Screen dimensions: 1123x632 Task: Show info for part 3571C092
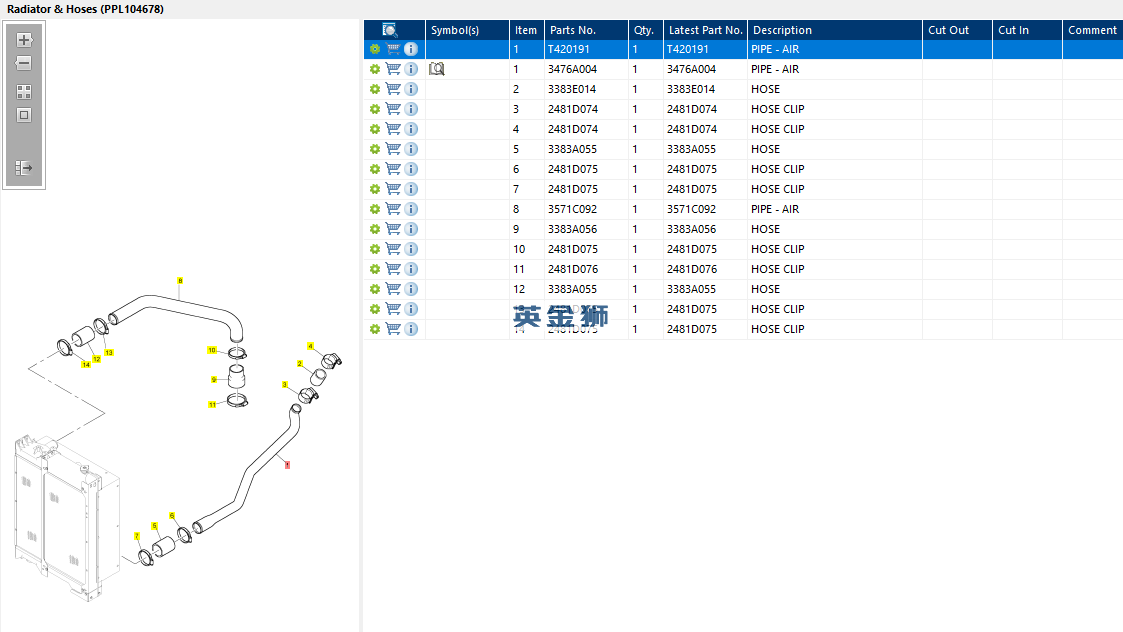pyautogui.click(x=411, y=209)
